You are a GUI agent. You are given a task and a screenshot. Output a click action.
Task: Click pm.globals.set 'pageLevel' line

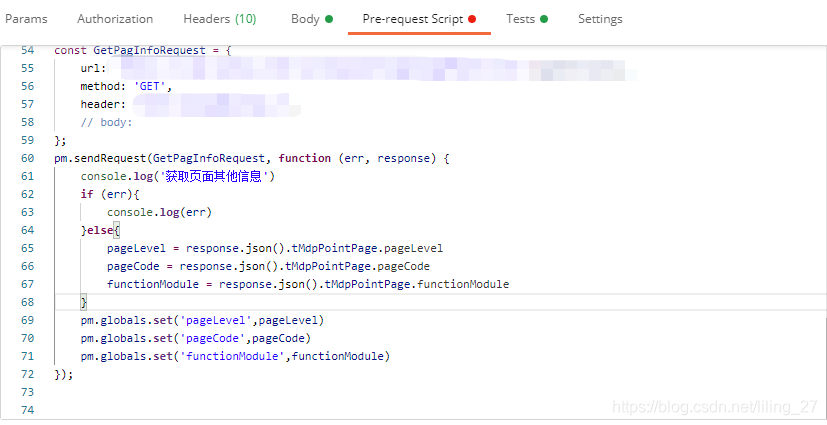coord(202,320)
